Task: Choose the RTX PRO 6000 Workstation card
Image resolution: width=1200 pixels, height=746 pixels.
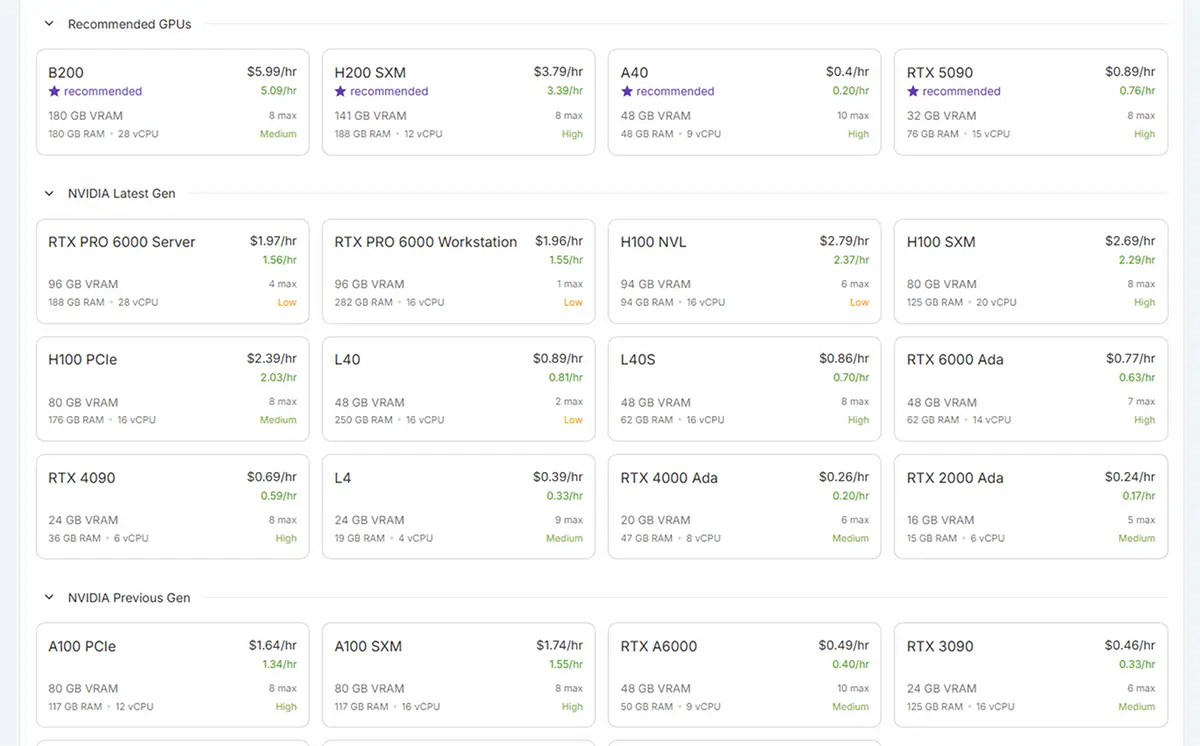Action: 459,271
